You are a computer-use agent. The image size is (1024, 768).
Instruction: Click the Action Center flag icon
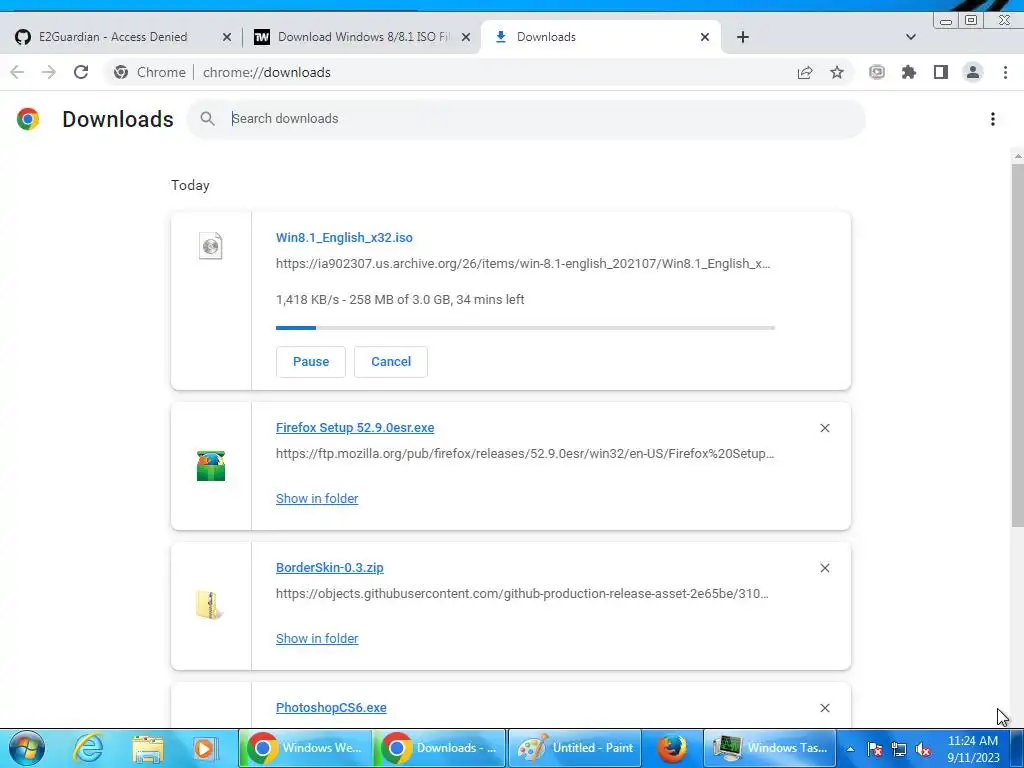click(x=874, y=749)
